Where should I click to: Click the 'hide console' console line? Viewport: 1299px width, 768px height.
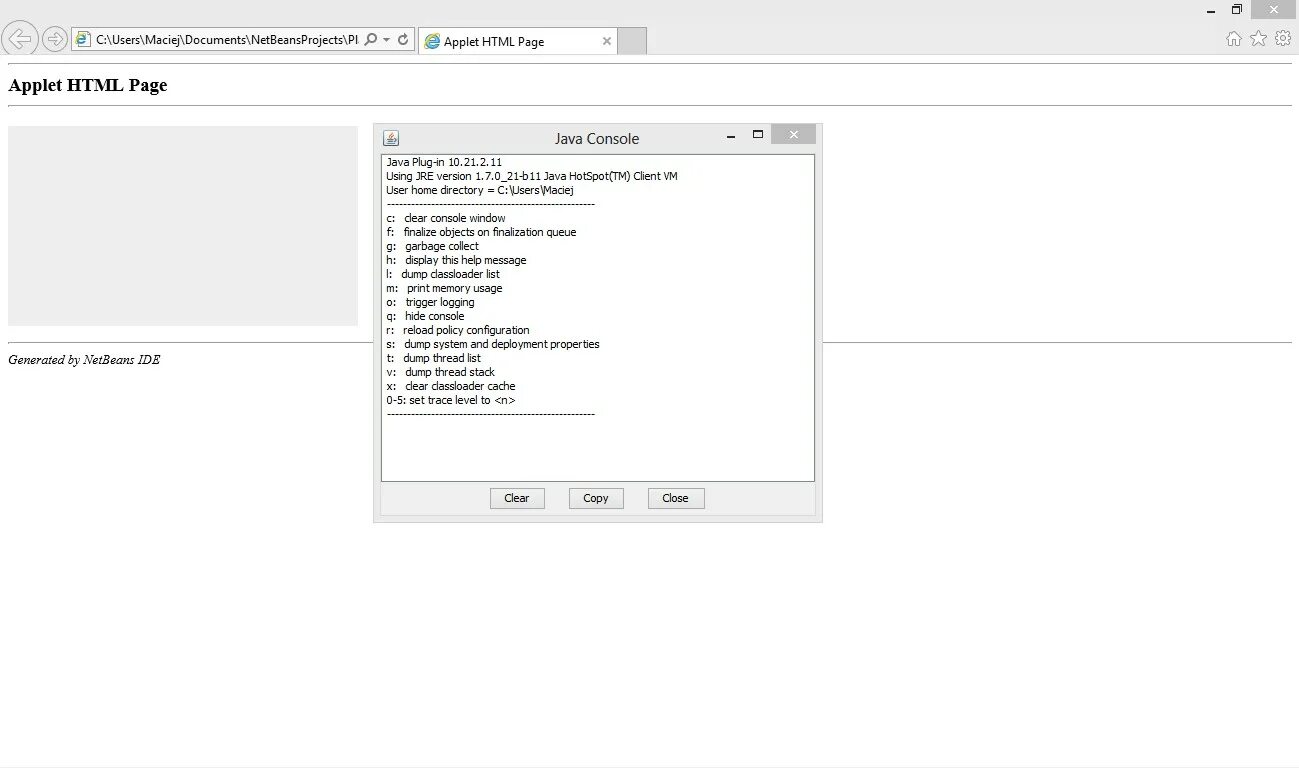425,316
